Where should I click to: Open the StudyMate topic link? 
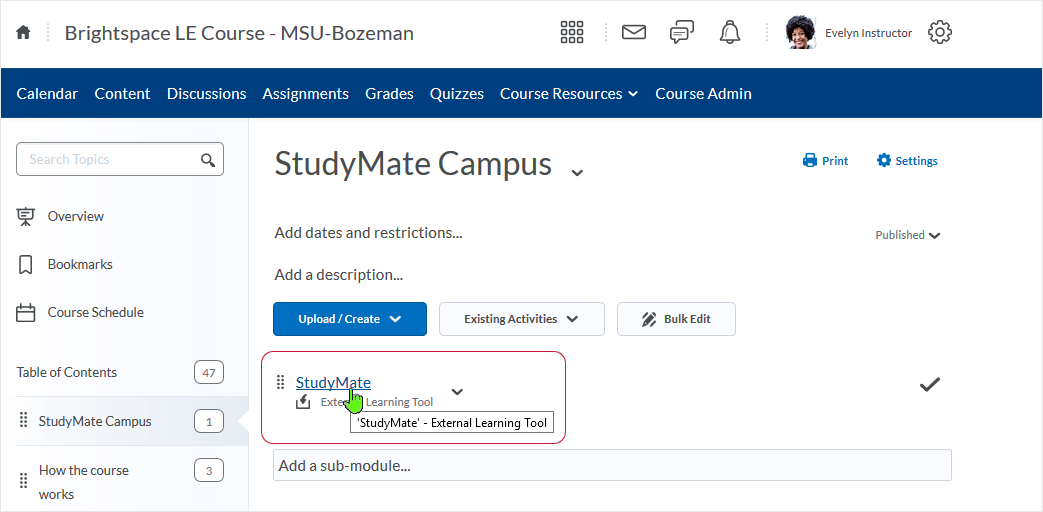pyautogui.click(x=333, y=382)
